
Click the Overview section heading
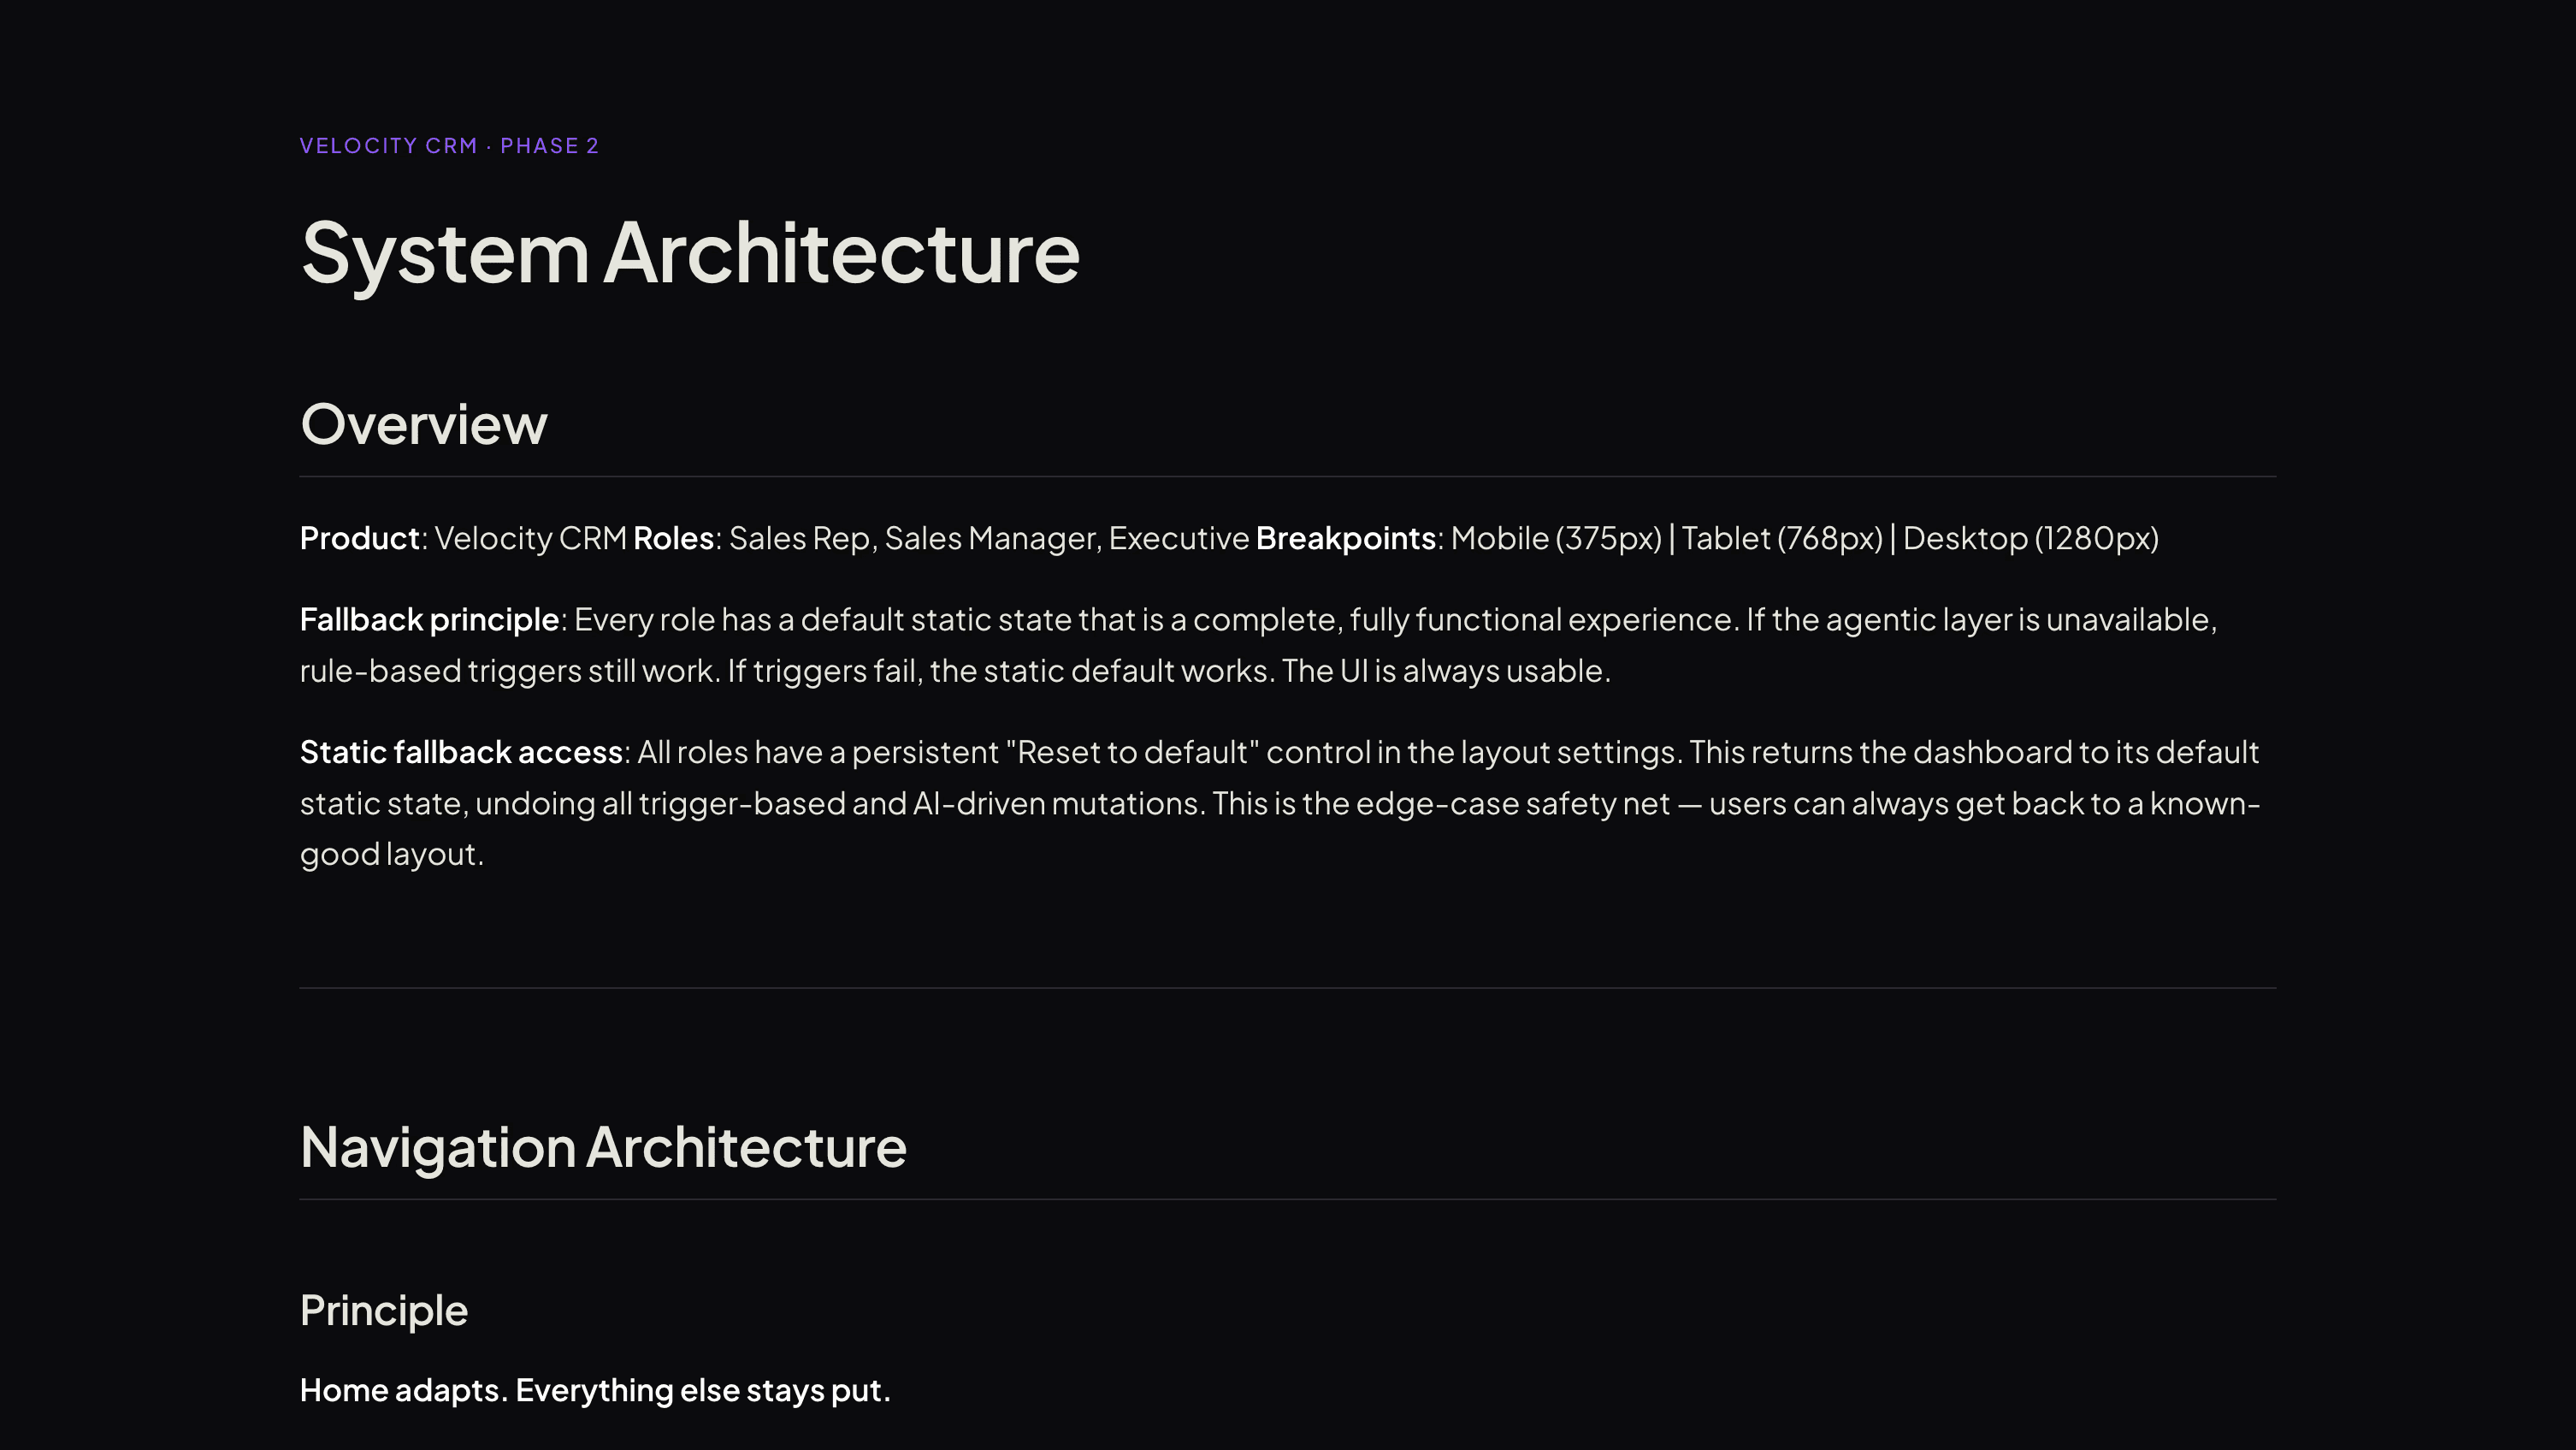coord(424,424)
